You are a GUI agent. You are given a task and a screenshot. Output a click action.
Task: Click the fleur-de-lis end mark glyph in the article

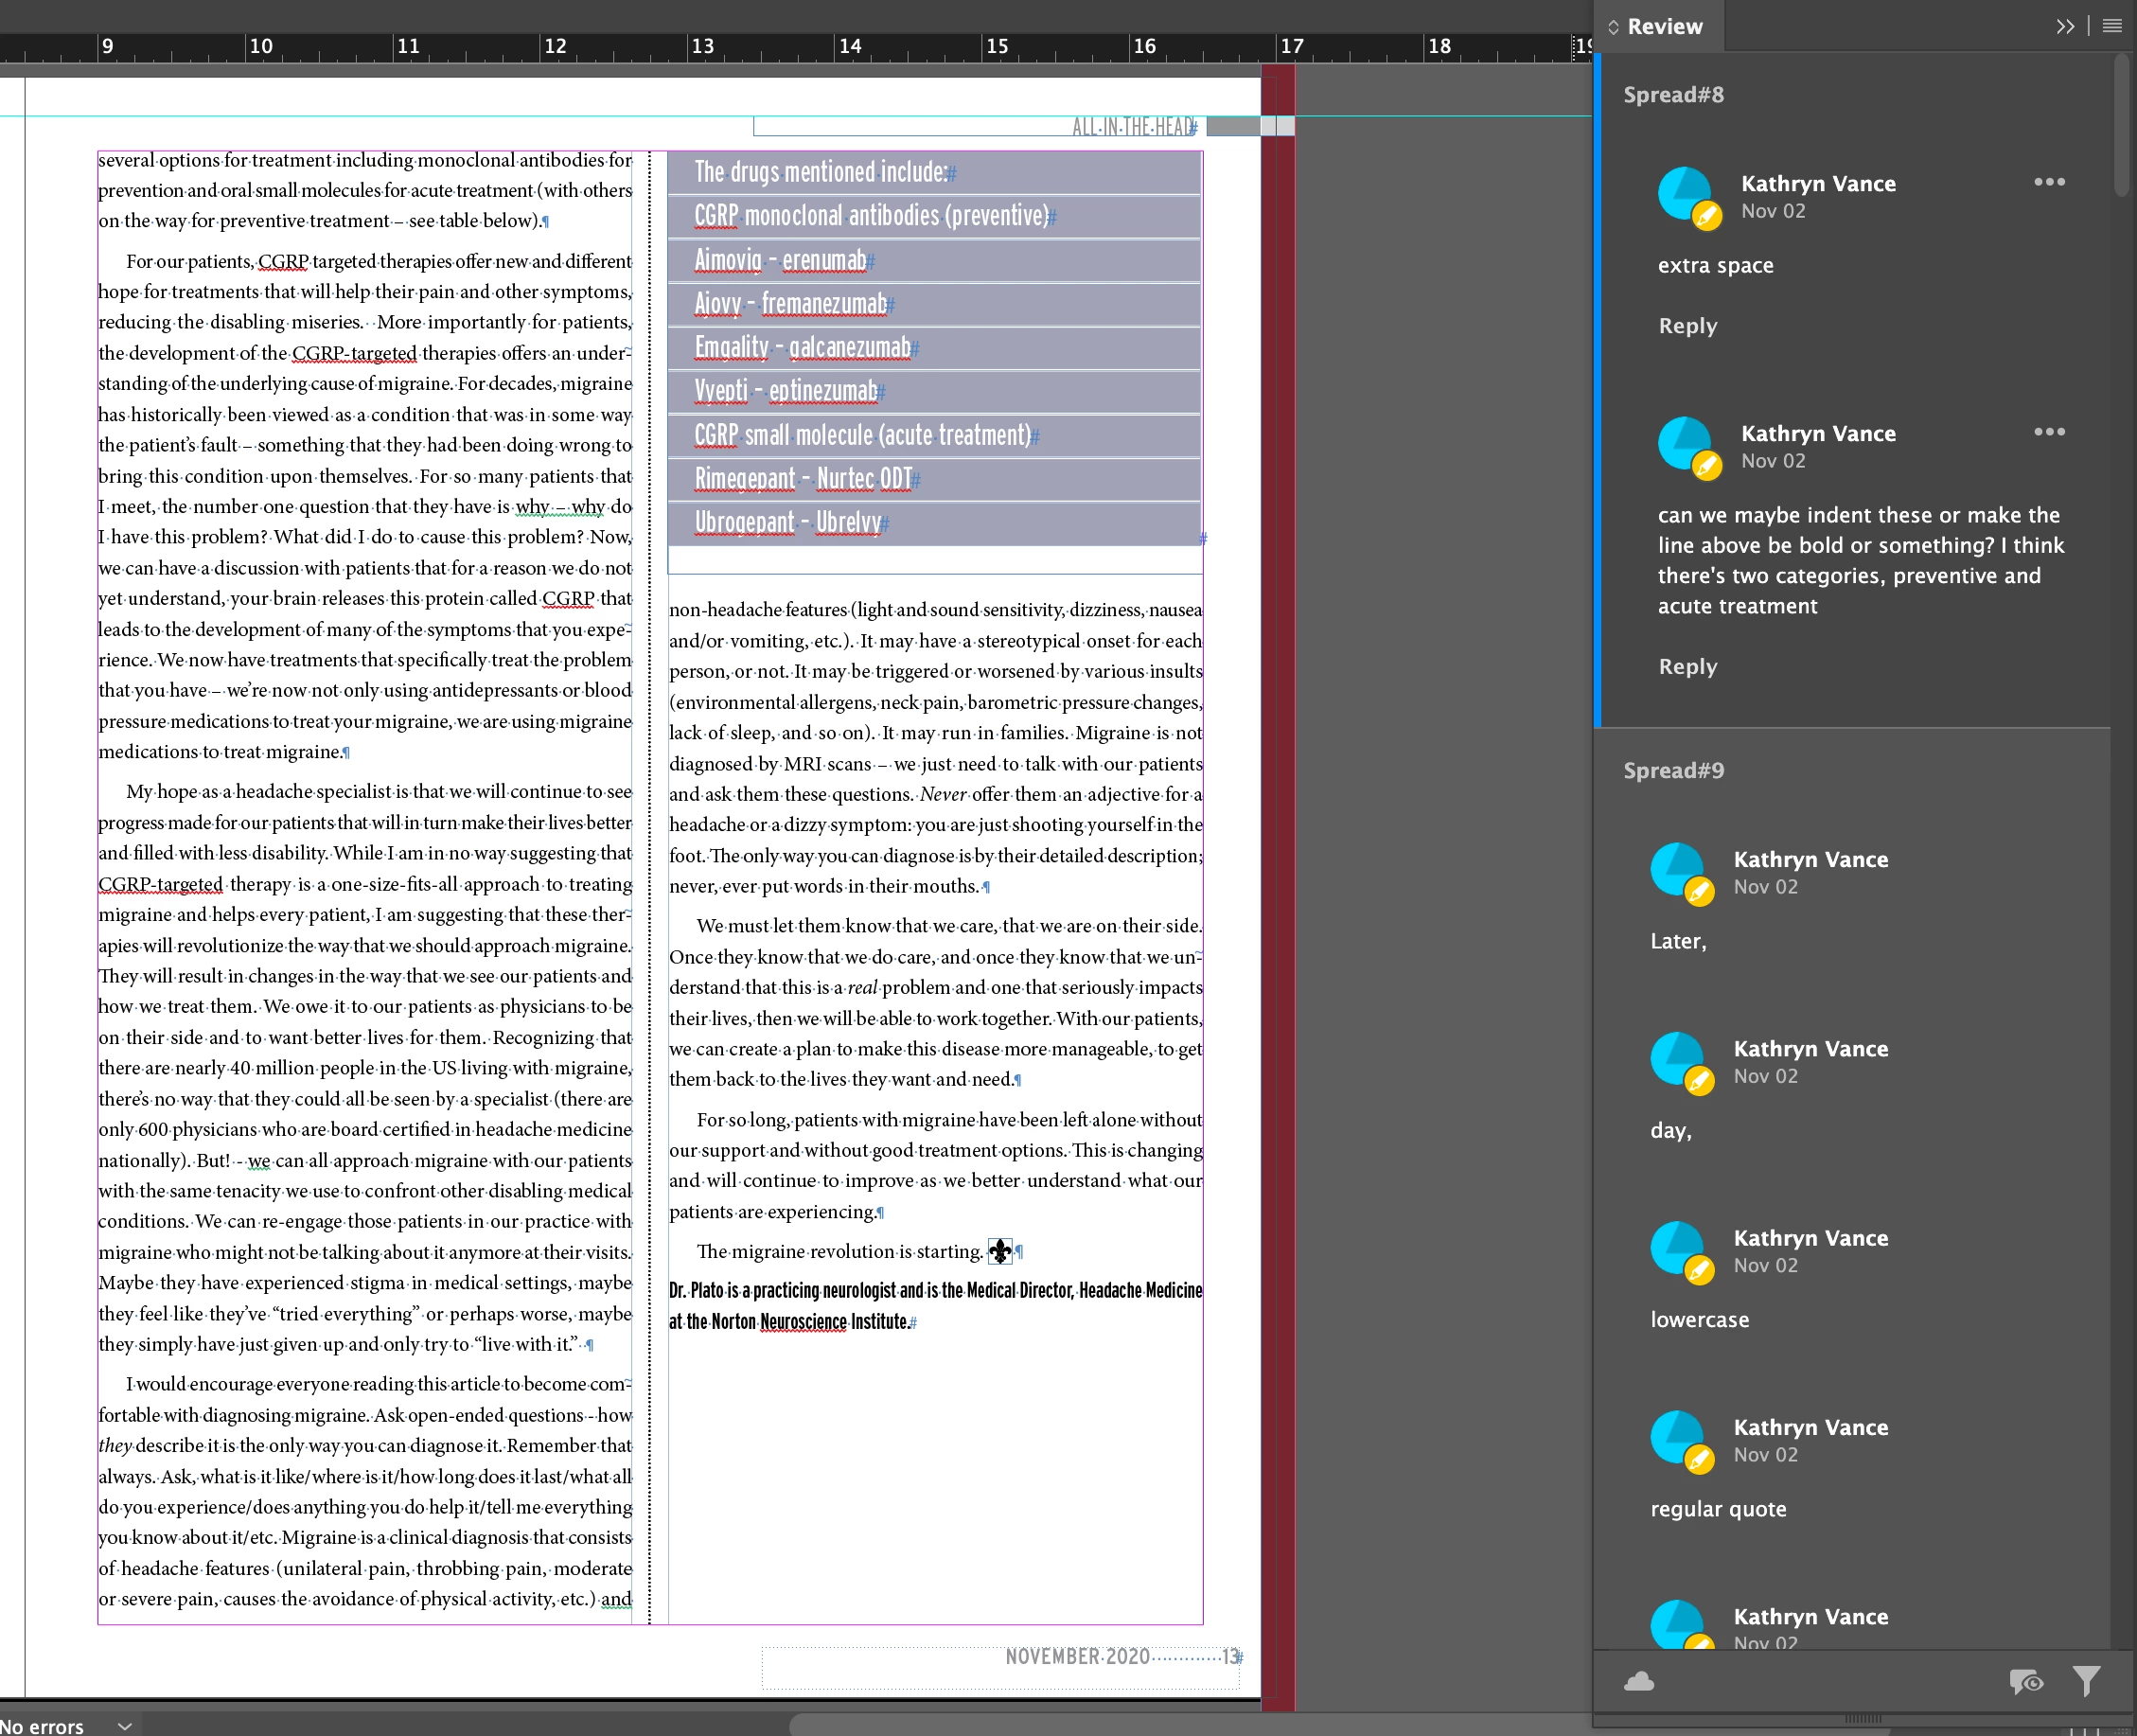click(999, 1251)
